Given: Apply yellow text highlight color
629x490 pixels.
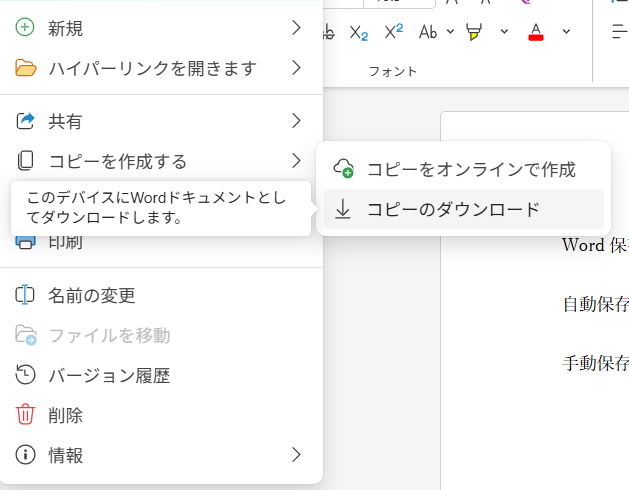Looking at the screenshot, I should tap(474, 32).
